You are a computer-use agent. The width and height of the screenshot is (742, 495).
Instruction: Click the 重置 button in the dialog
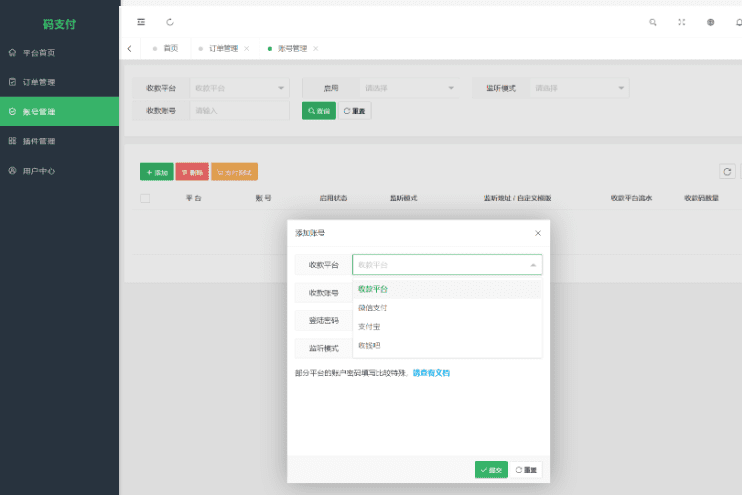click(x=526, y=470)
